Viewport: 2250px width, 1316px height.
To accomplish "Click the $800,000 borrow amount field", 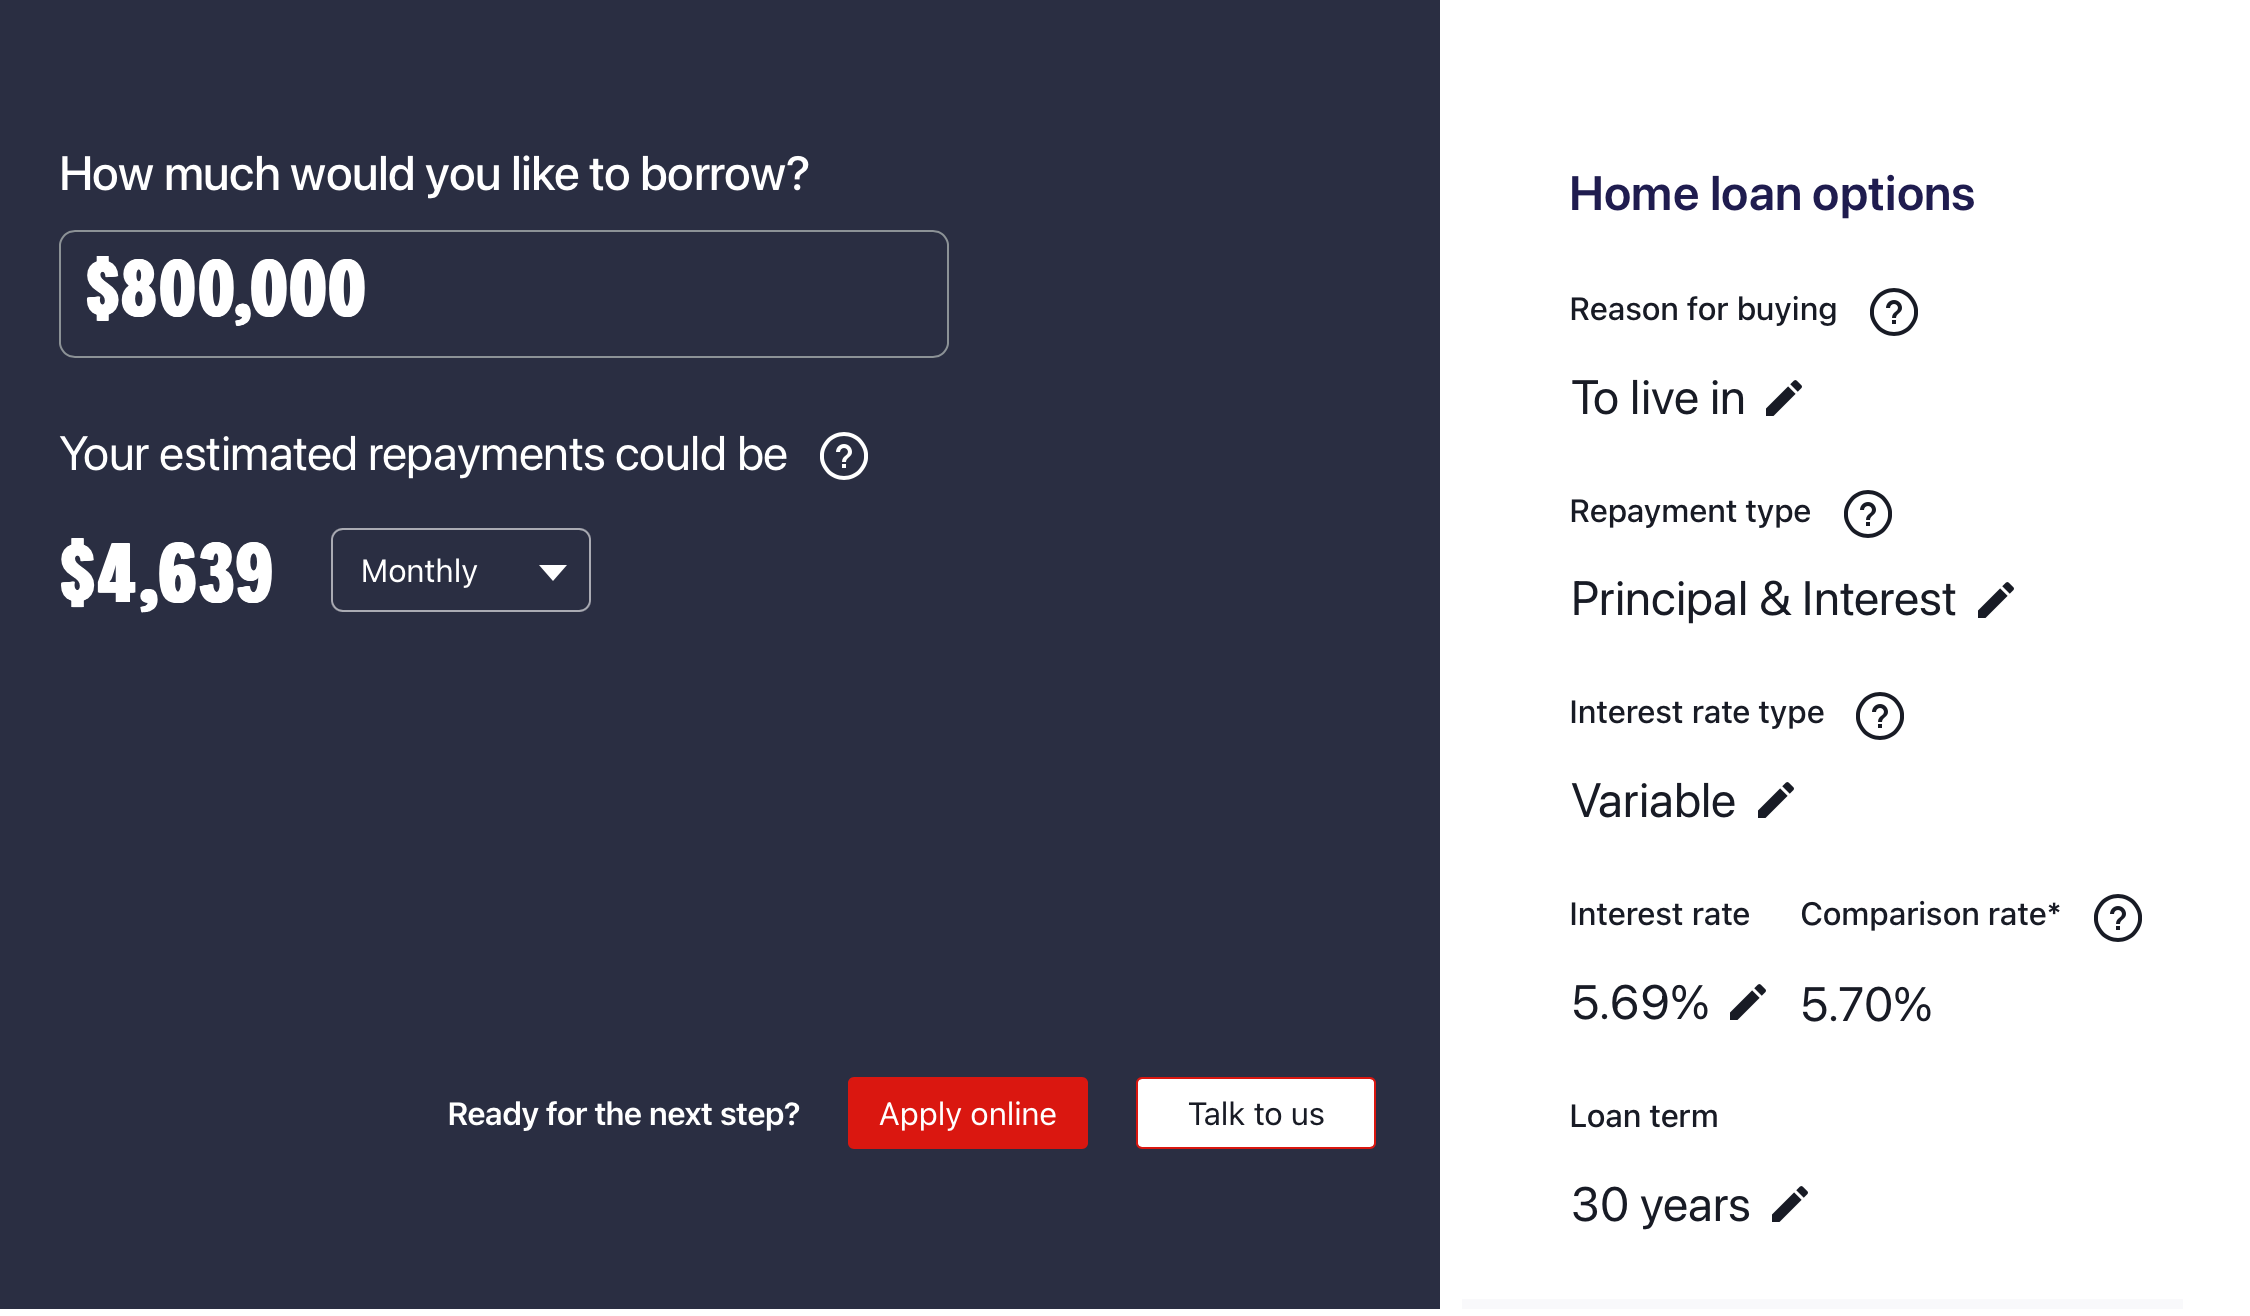I will tap(503, 294).
